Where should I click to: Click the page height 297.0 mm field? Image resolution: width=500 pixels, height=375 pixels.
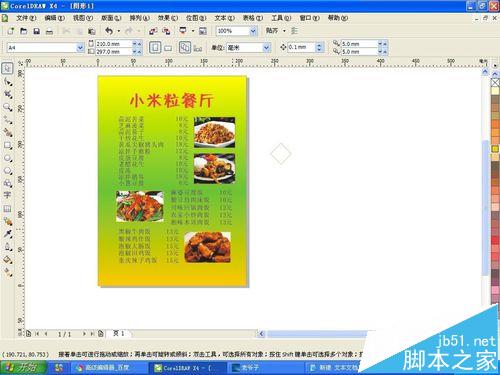(x=113, y=52)
